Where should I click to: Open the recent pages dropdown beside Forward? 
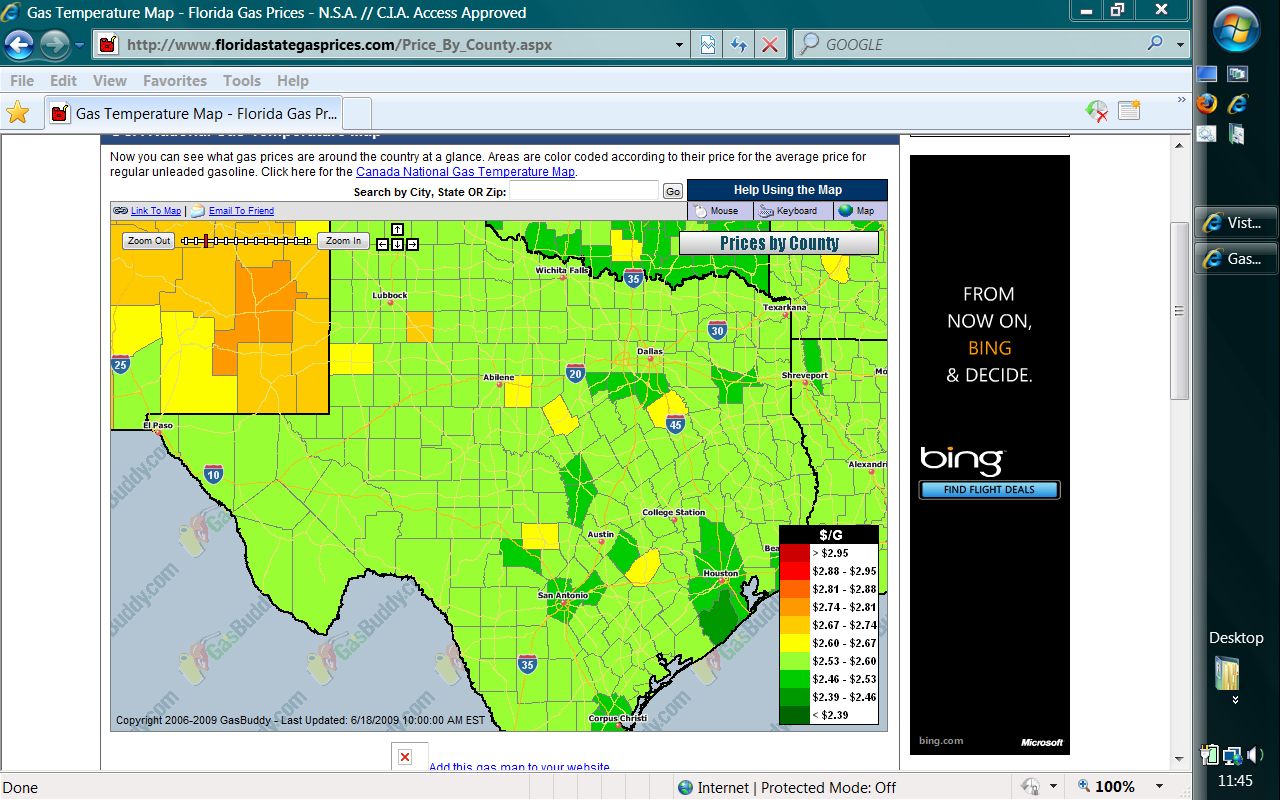[80, 45]
